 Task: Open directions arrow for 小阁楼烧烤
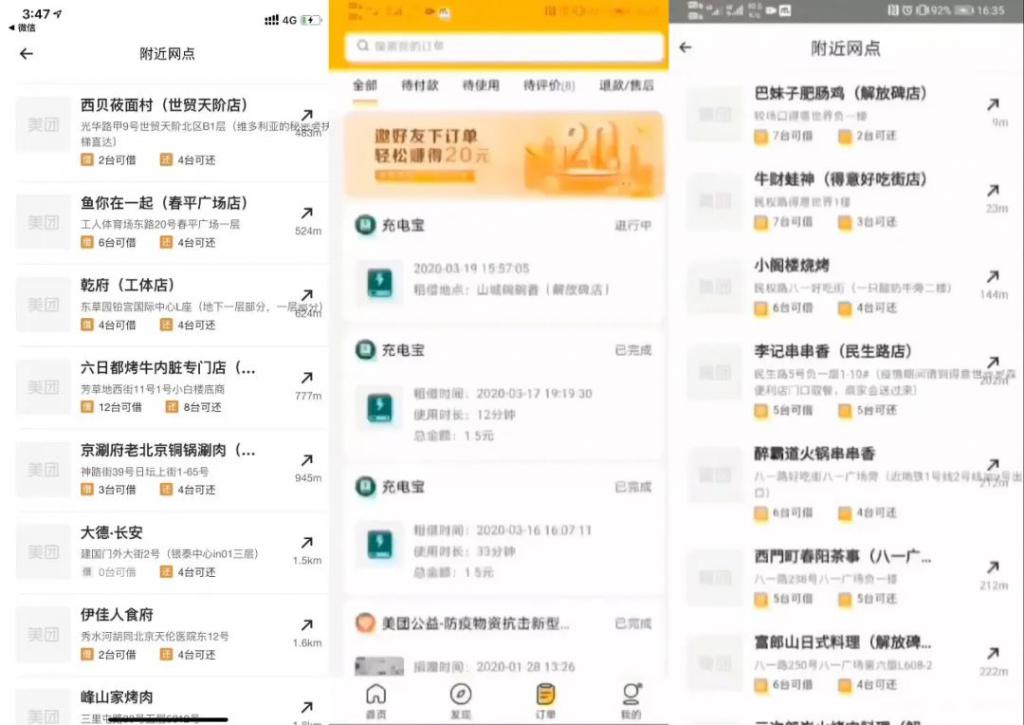[992, 277]
